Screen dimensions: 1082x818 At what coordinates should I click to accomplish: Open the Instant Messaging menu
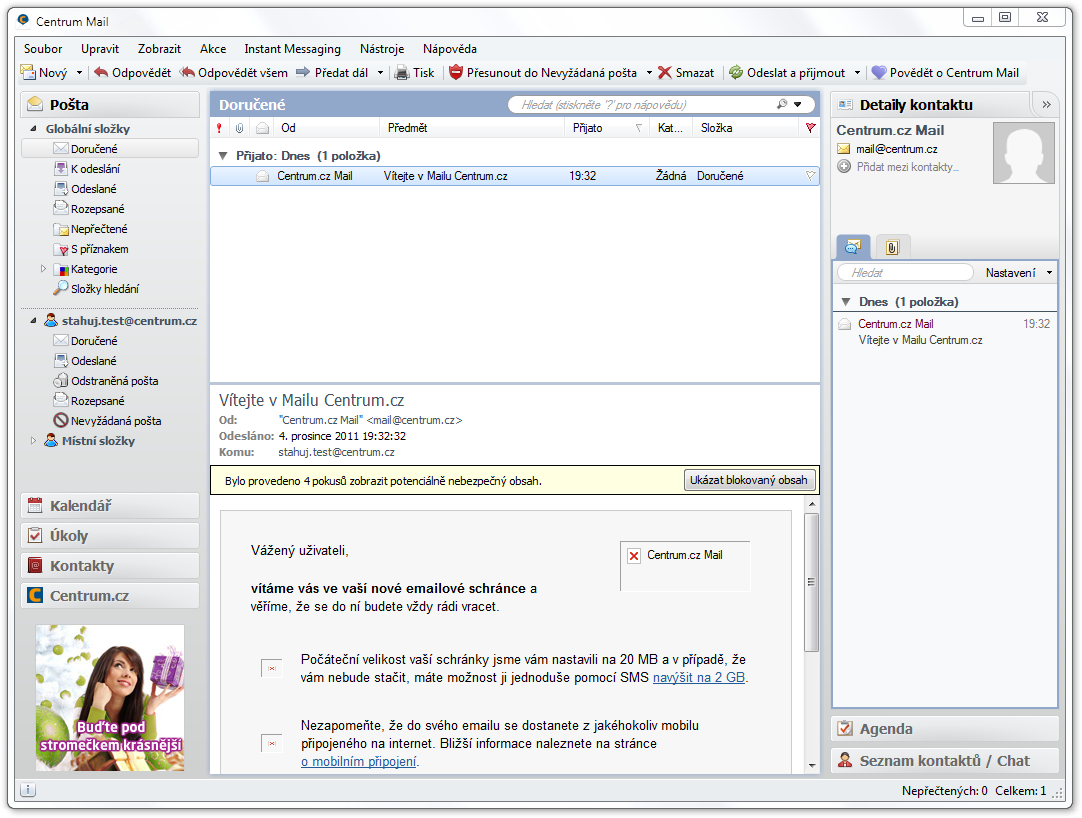click(293, 49)
